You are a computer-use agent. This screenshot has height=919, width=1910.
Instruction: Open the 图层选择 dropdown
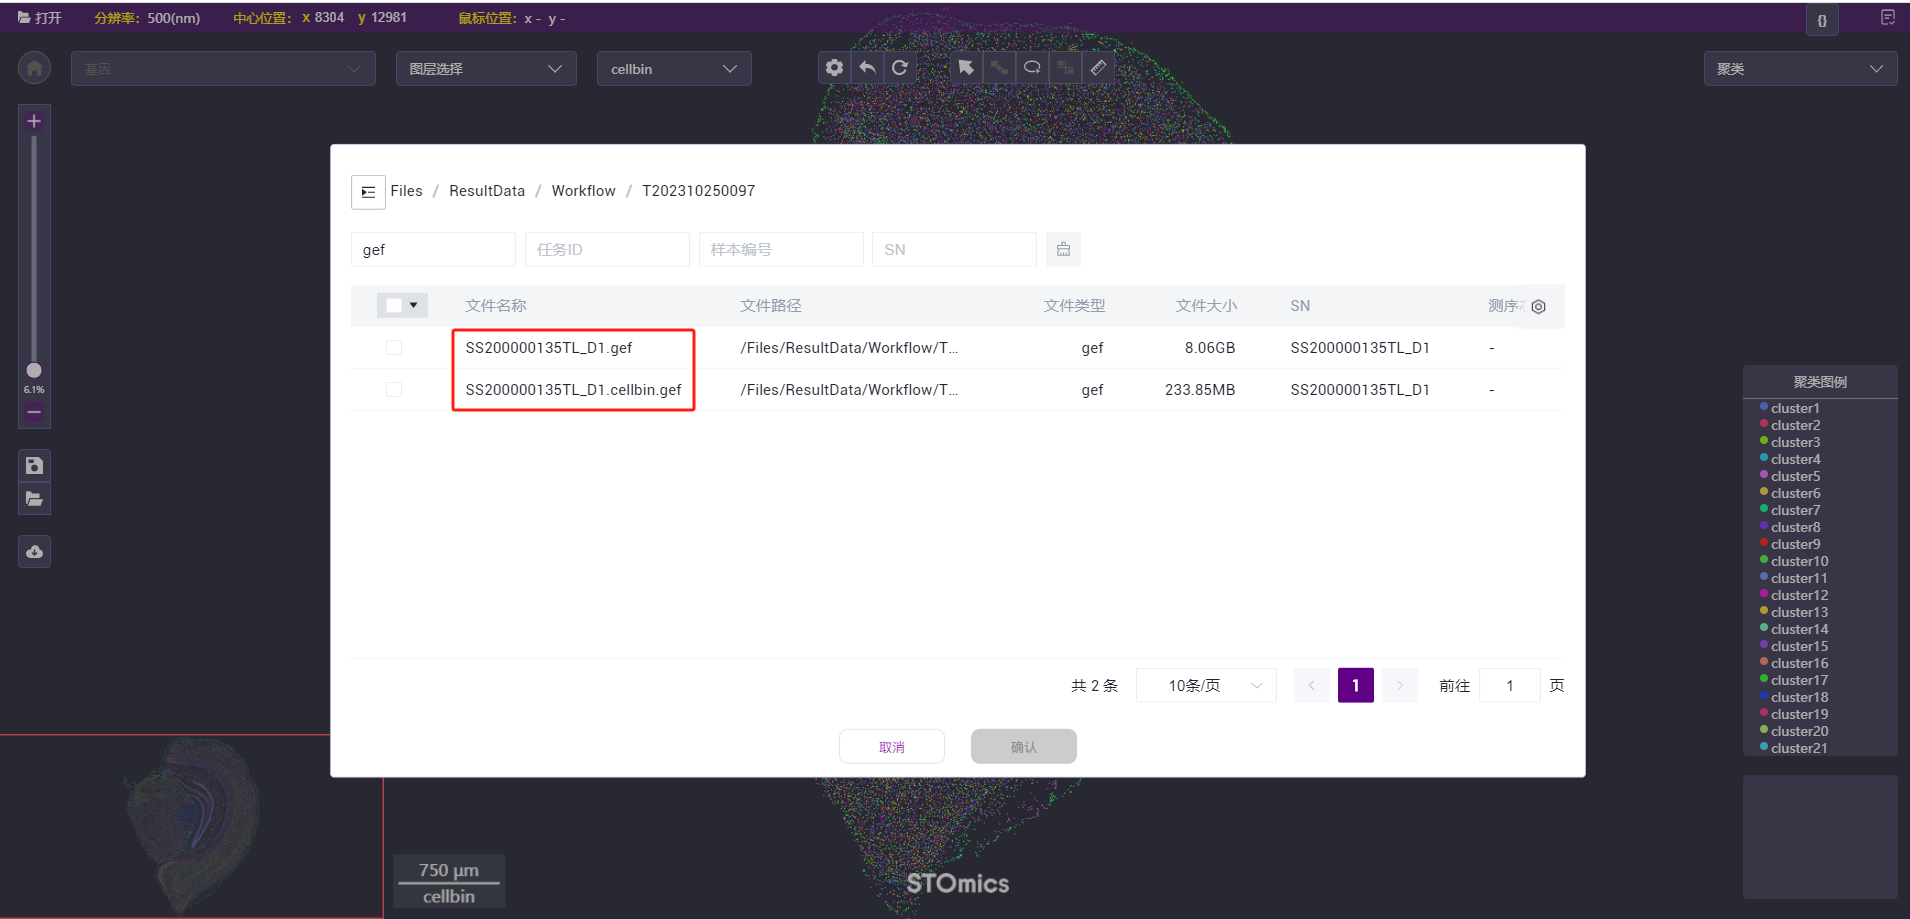[486, 69]
